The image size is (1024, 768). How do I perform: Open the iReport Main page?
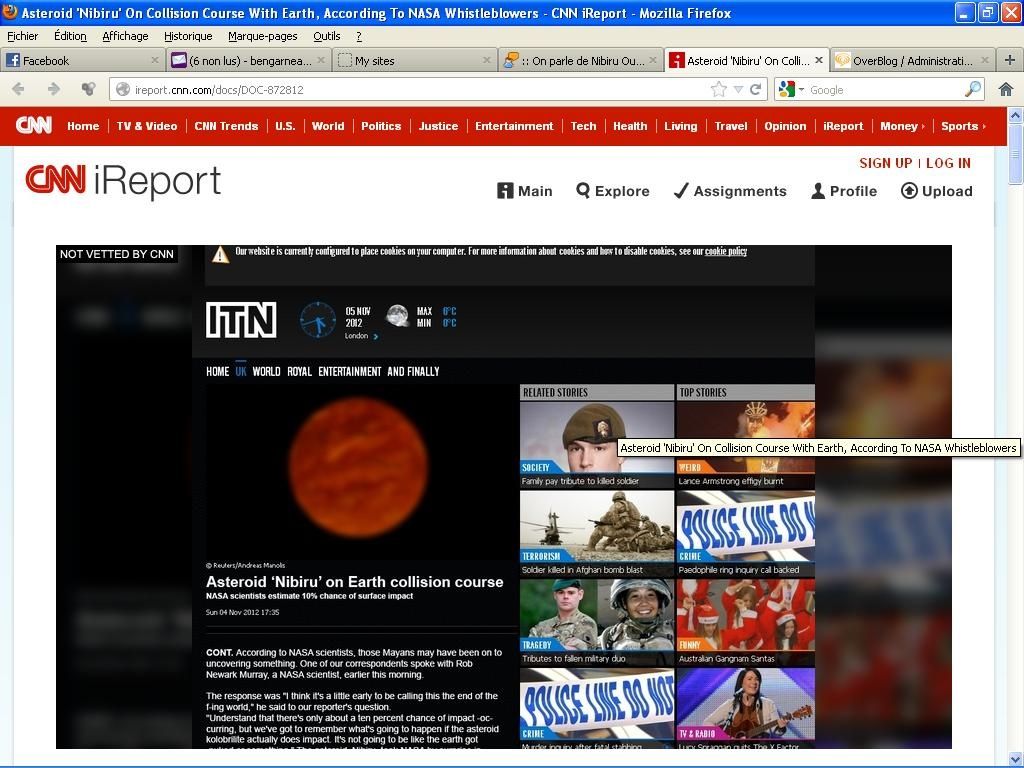(x=524, y=191)
